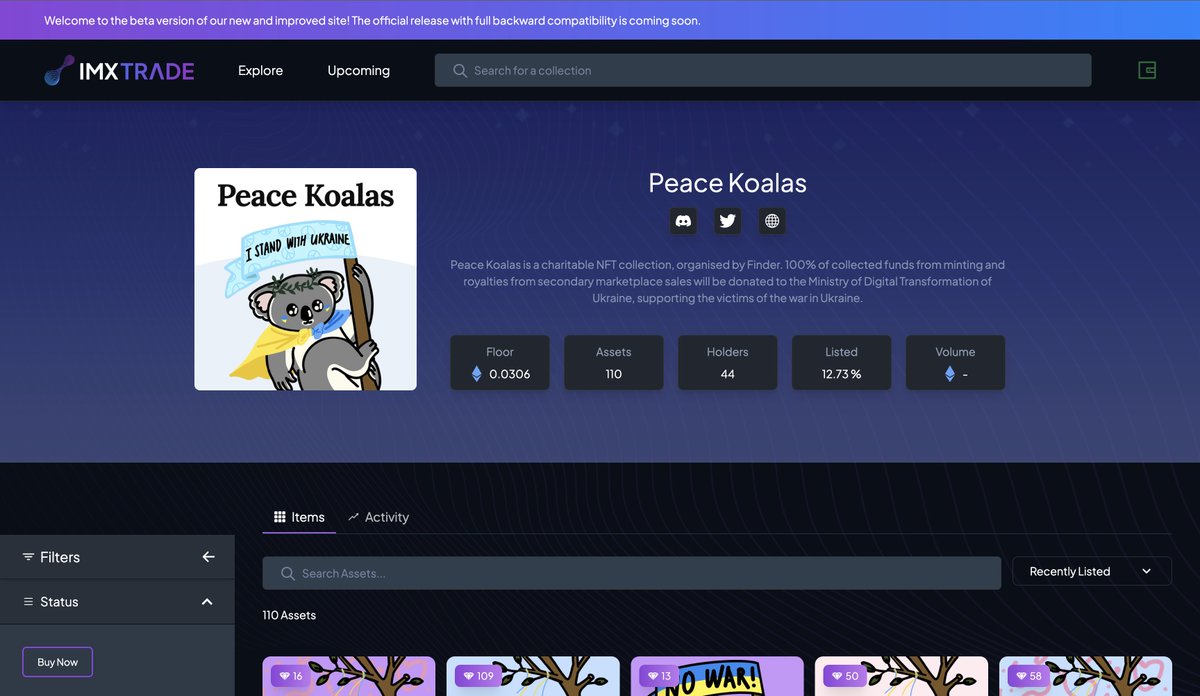Click the Floor 0.0306 stat box
This screenshot has width=1200, height=696.
[x=500, y=363]
